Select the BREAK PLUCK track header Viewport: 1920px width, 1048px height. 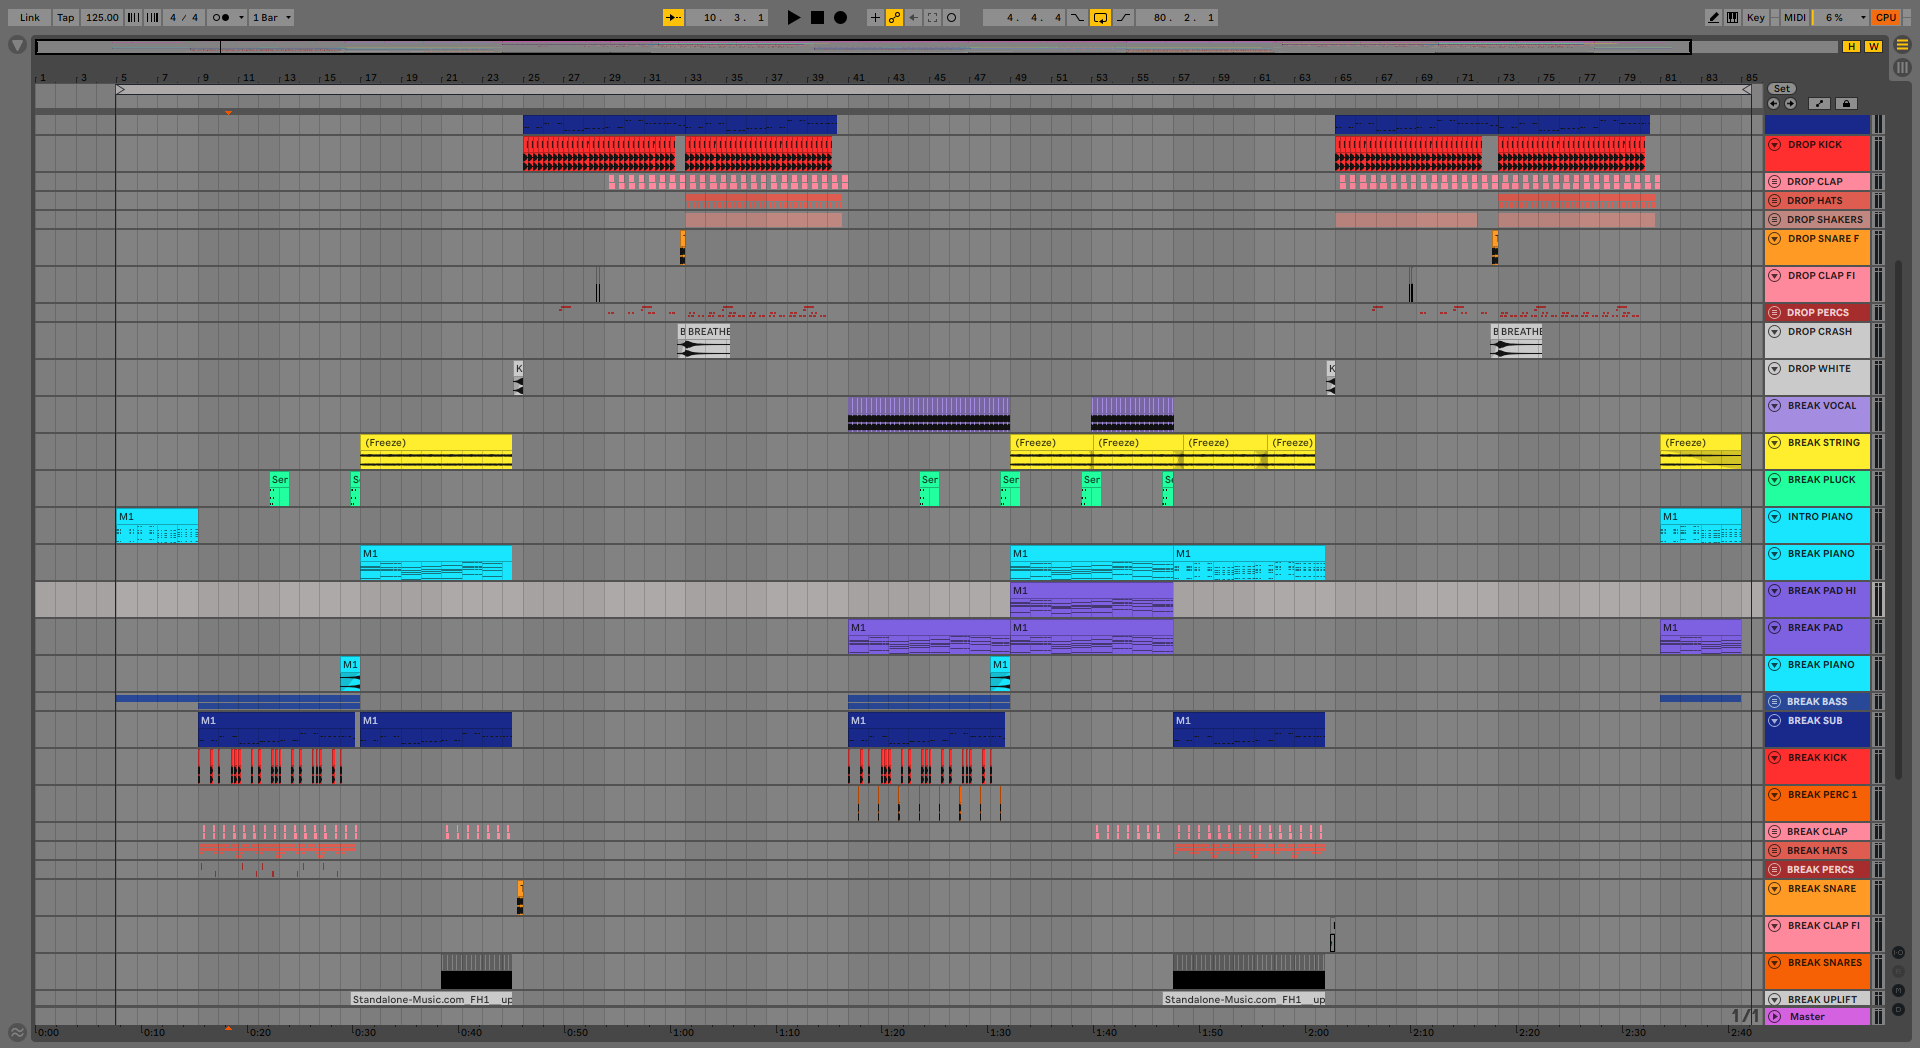(x=1817, y=489)
